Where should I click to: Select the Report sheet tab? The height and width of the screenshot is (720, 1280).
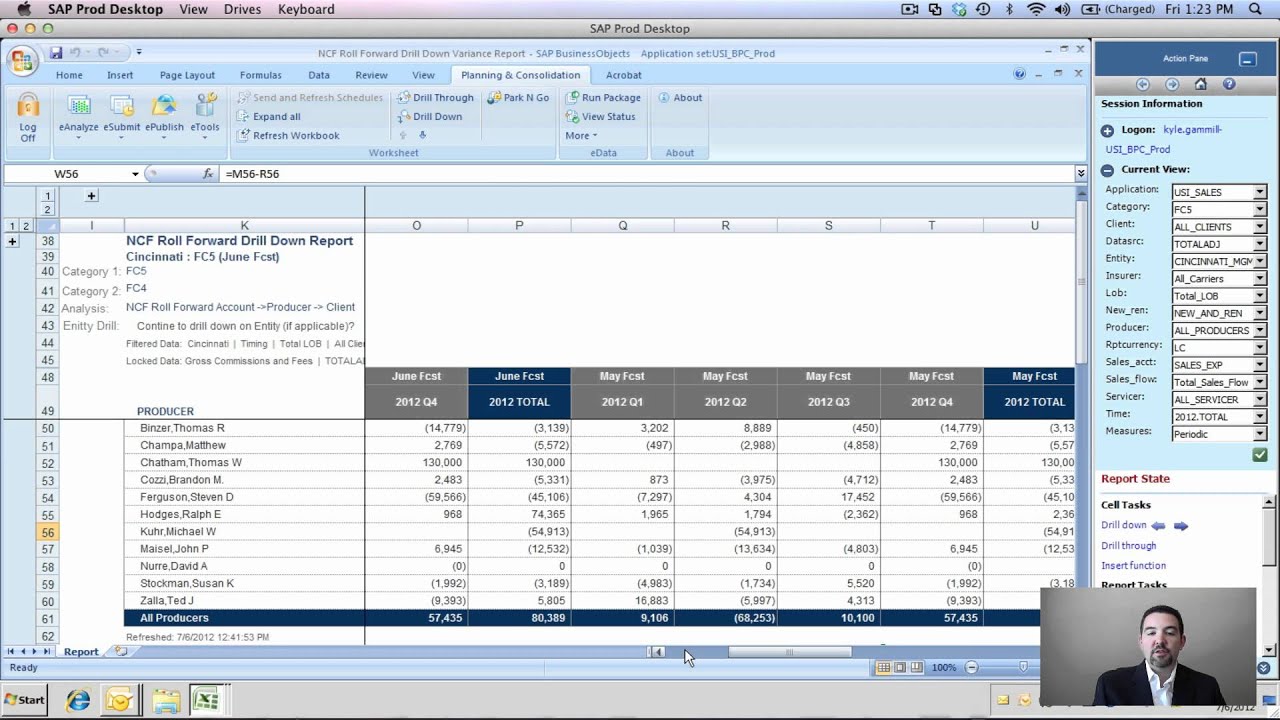coord(81,651)
